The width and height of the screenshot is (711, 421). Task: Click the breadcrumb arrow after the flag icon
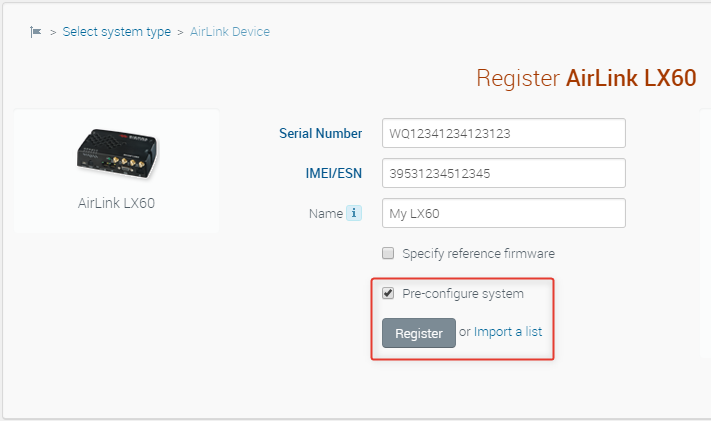point(53,33)
